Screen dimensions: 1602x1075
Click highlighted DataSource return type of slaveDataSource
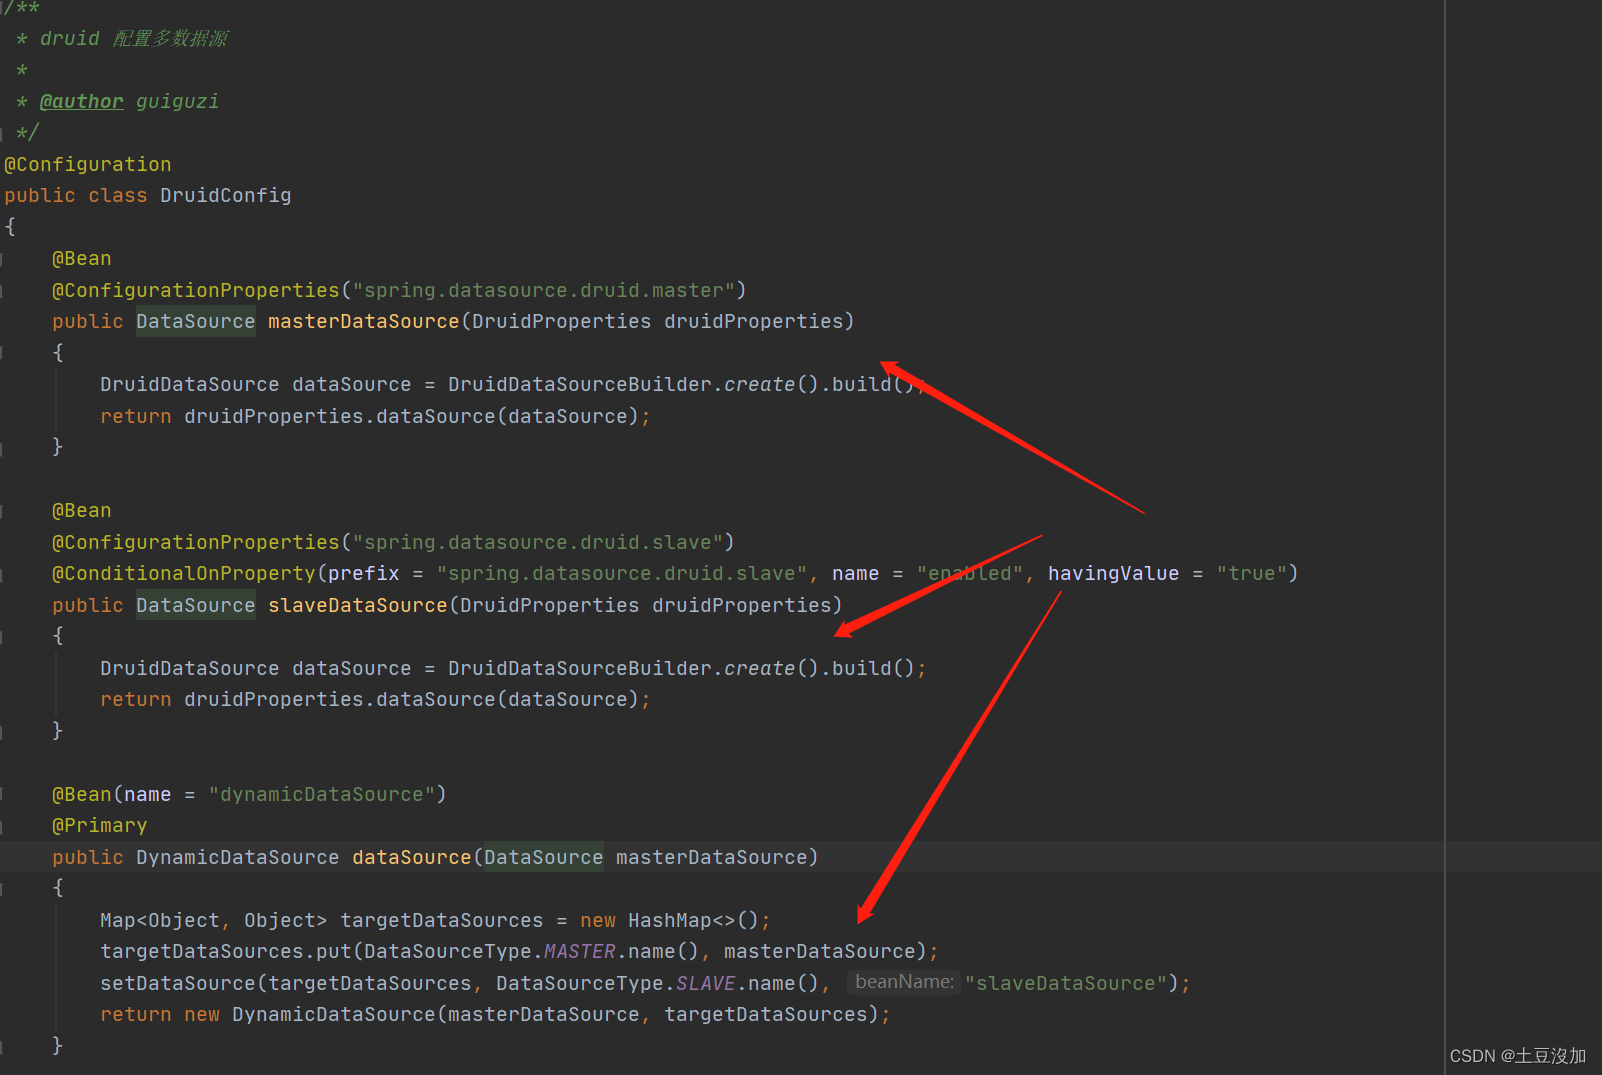tap(196, 605)
